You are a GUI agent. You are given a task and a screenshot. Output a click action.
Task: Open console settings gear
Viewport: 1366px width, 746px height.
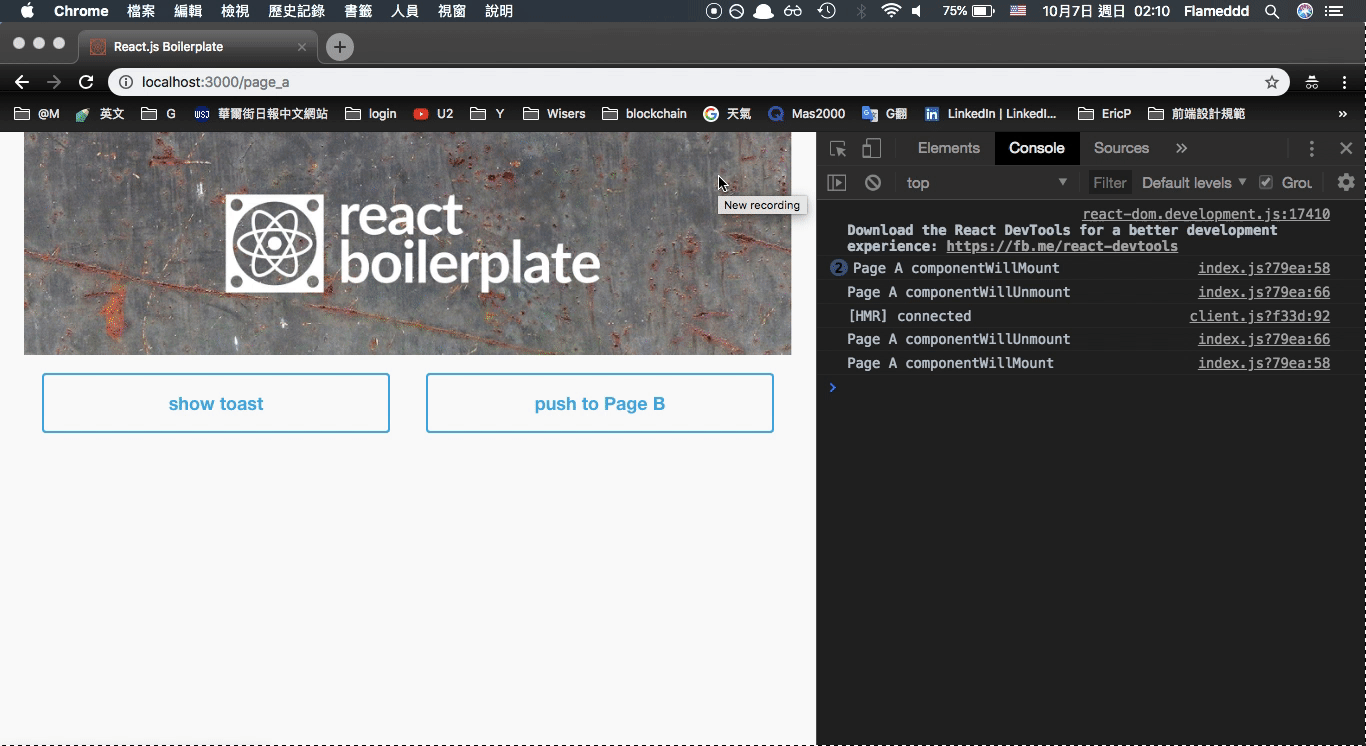[x=1346, y=182]
